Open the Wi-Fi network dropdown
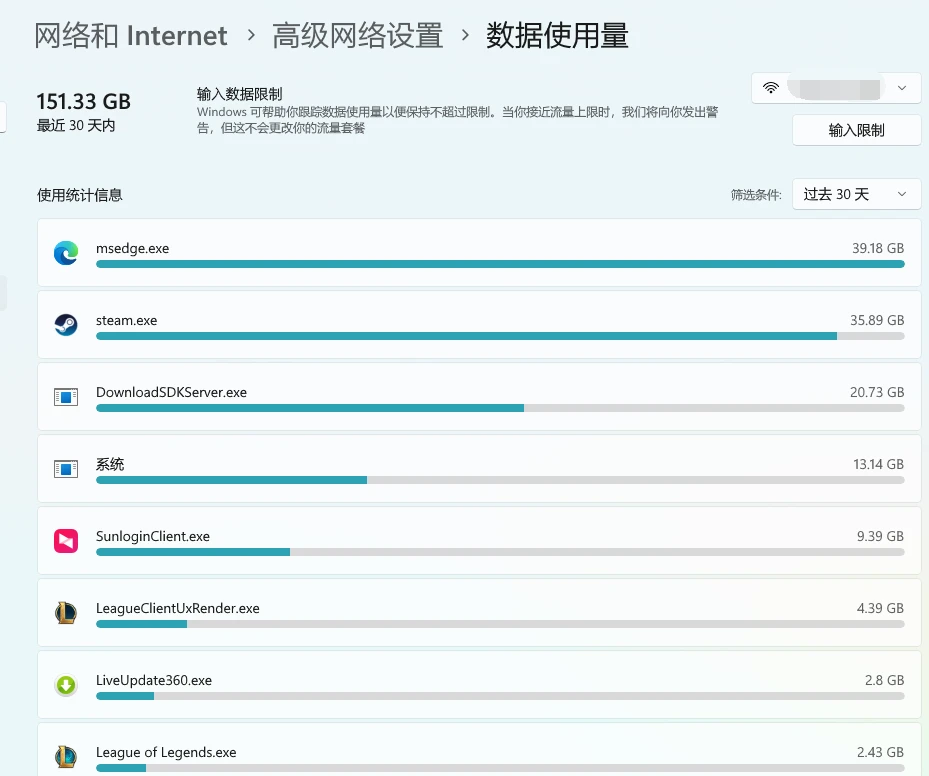The height and width of the screenshot is (776, 929). click(x=836, y=88)
